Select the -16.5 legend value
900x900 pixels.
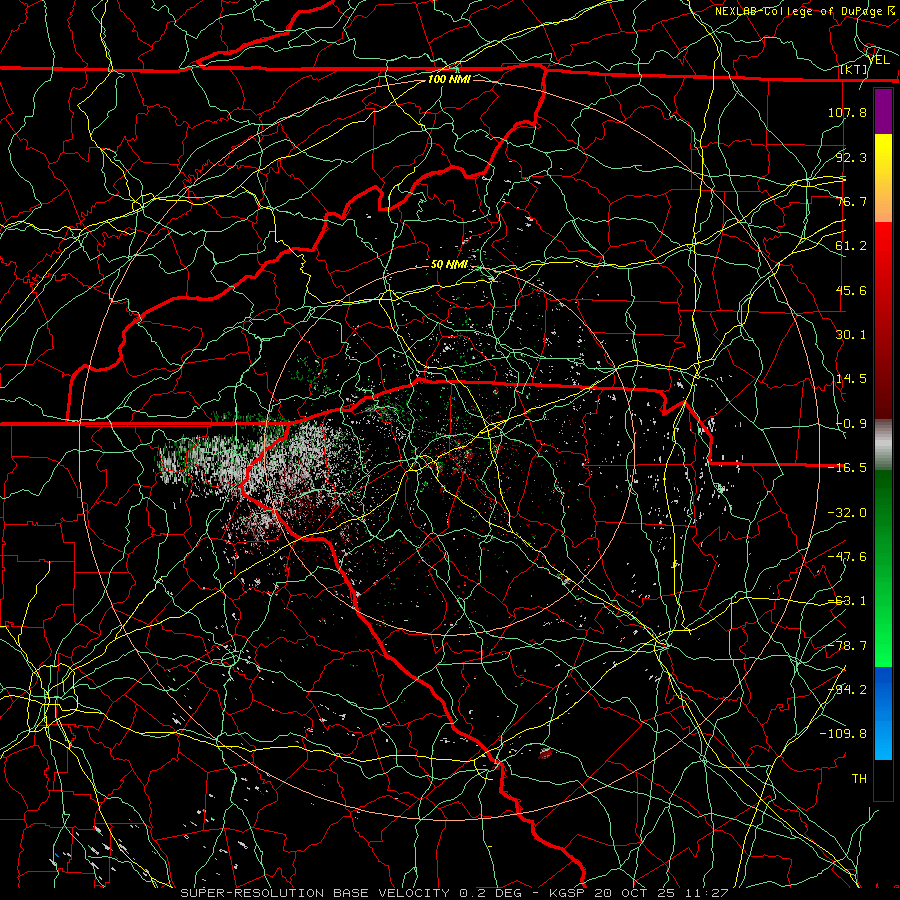click(x=847, y=468)
